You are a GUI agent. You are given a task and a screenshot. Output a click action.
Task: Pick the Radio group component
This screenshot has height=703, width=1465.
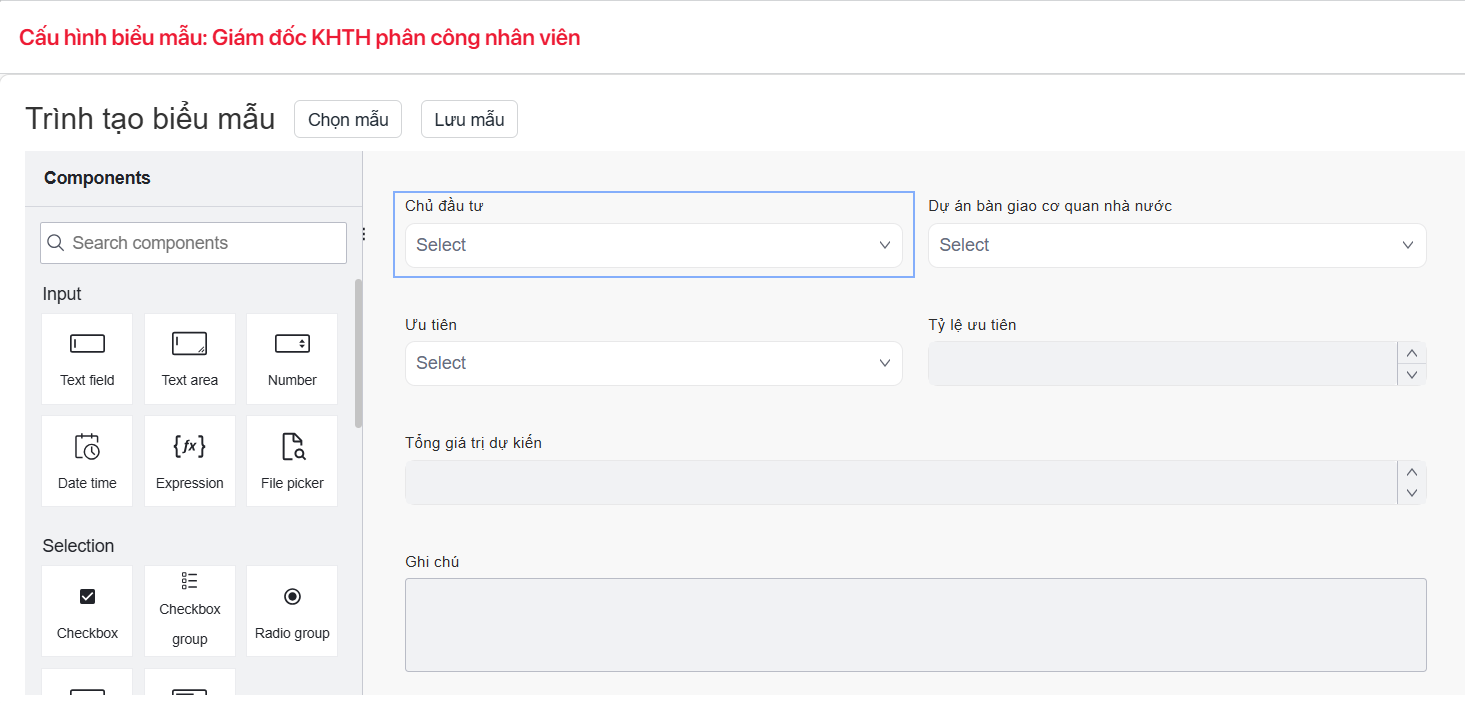click(x=292, y=611)
